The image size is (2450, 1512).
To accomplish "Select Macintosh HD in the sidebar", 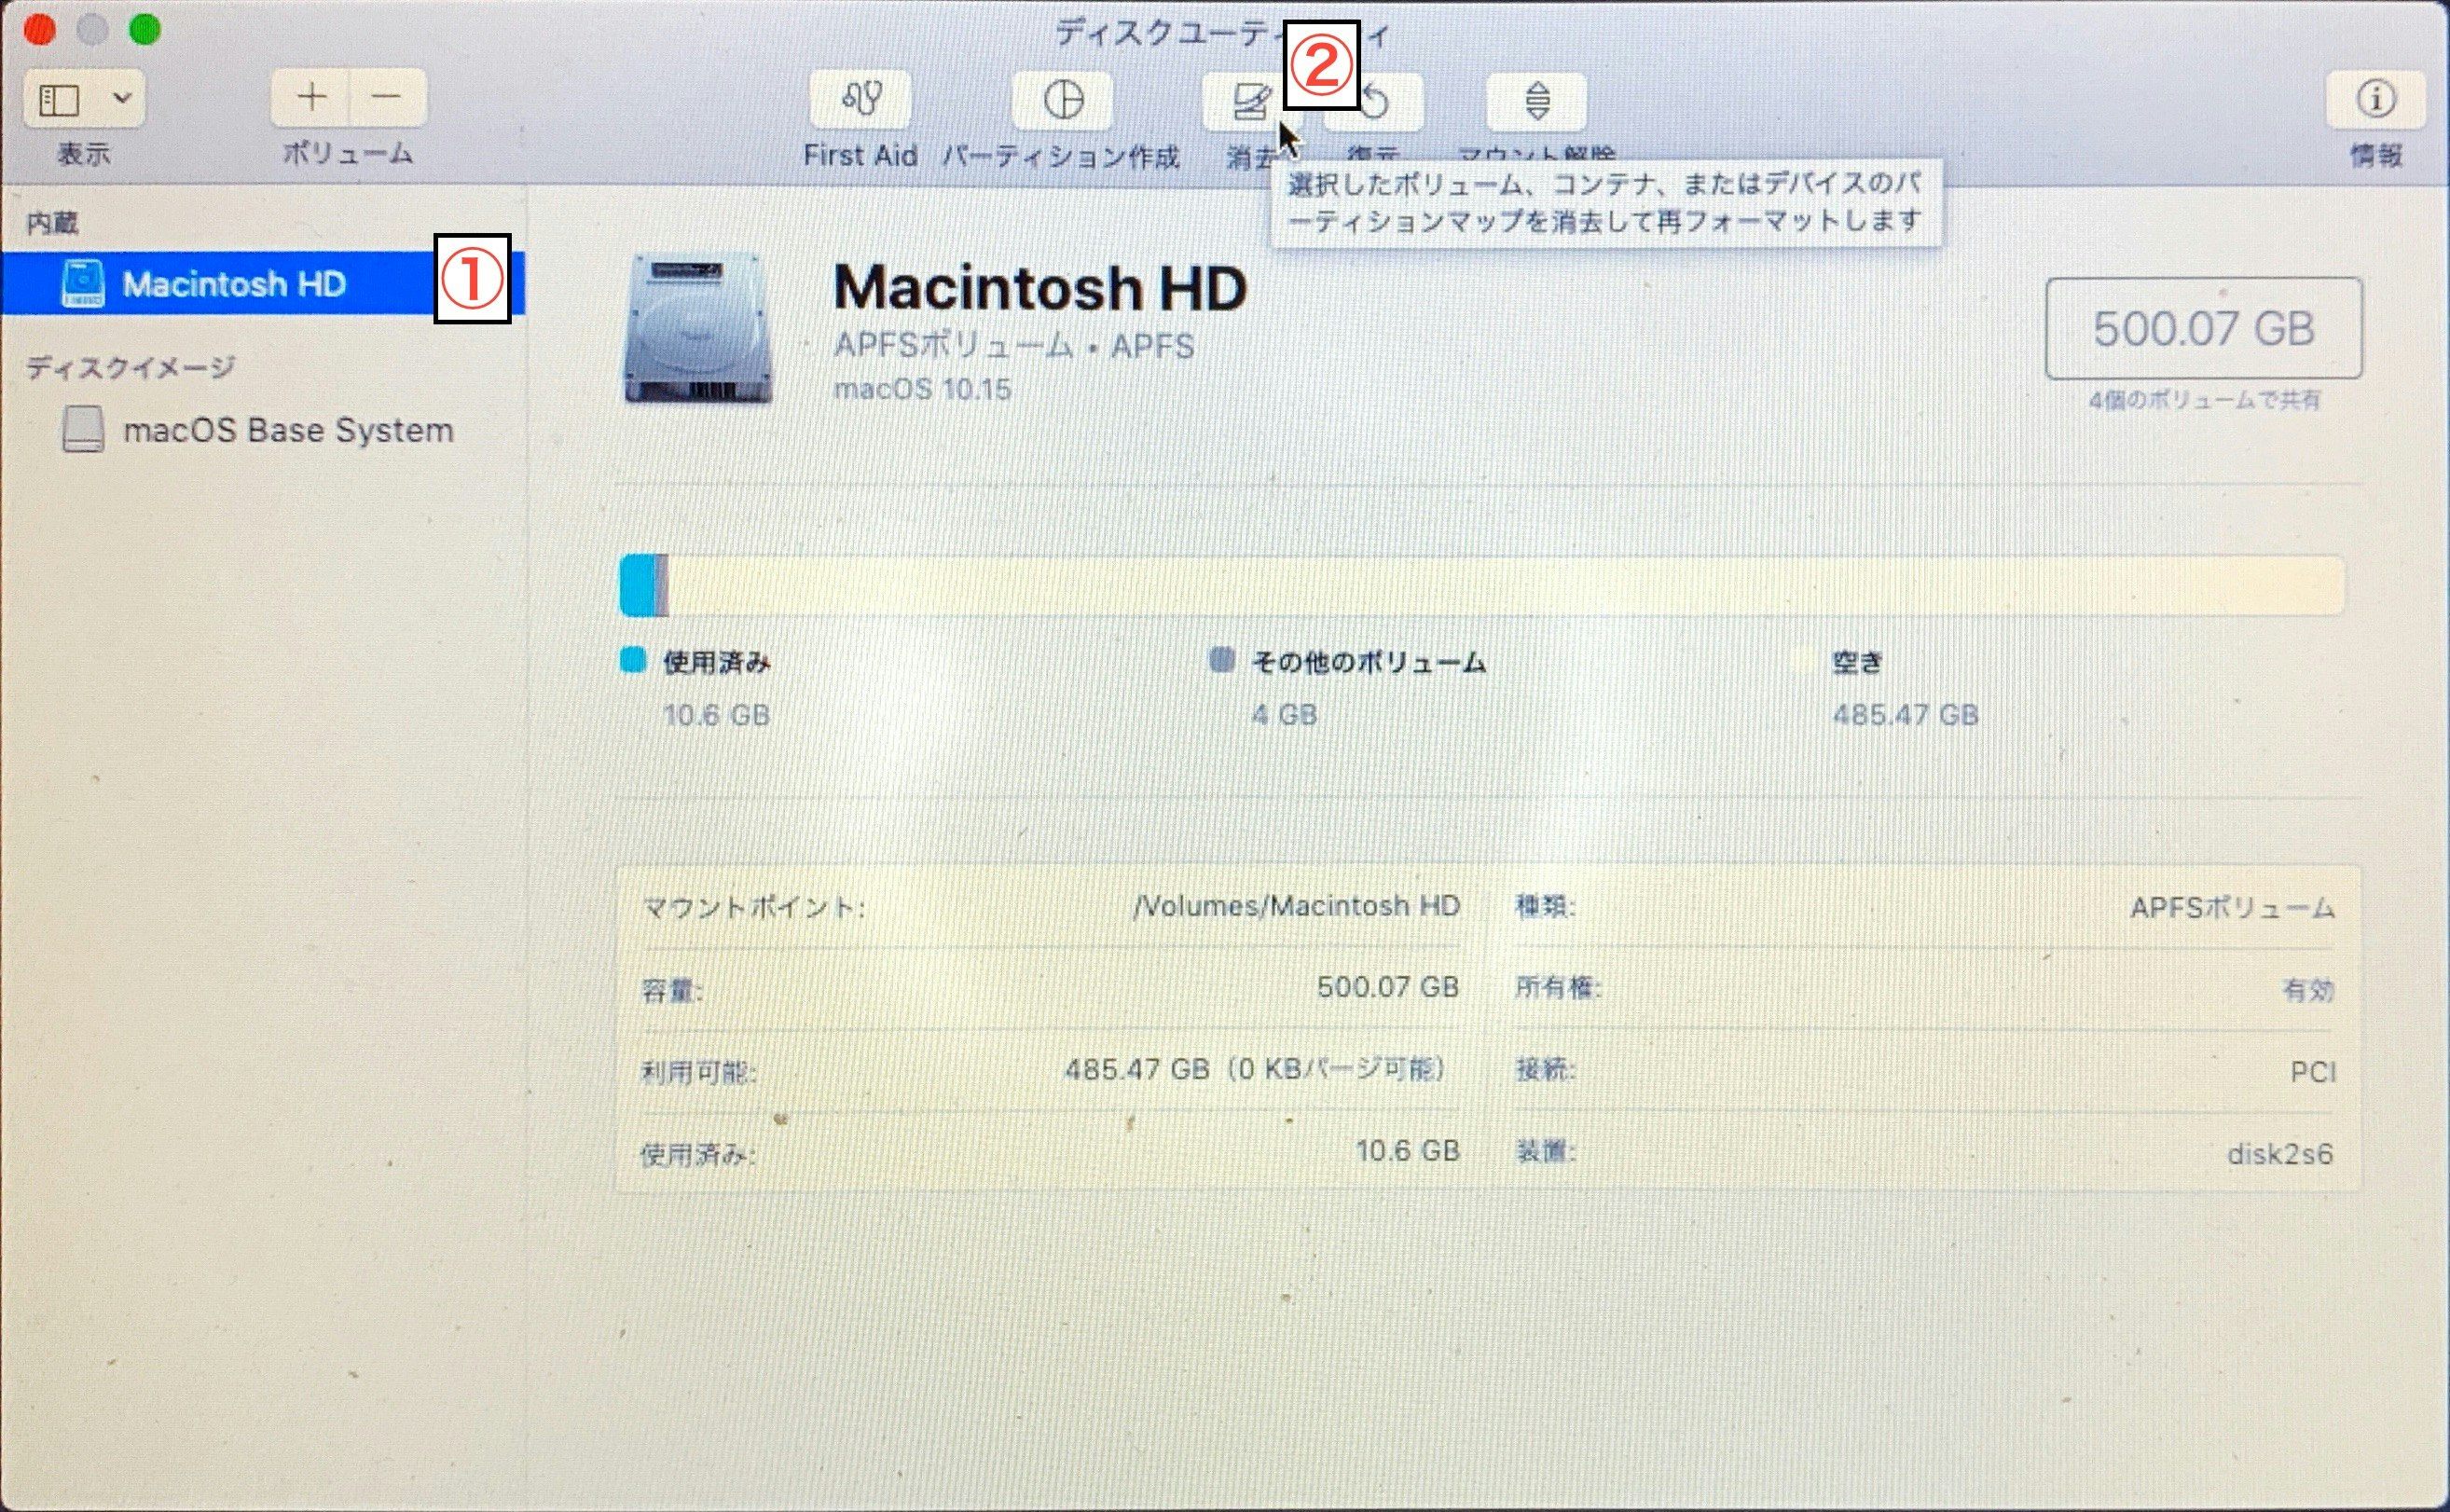I will pyautogui.click(x=263, y=284).
